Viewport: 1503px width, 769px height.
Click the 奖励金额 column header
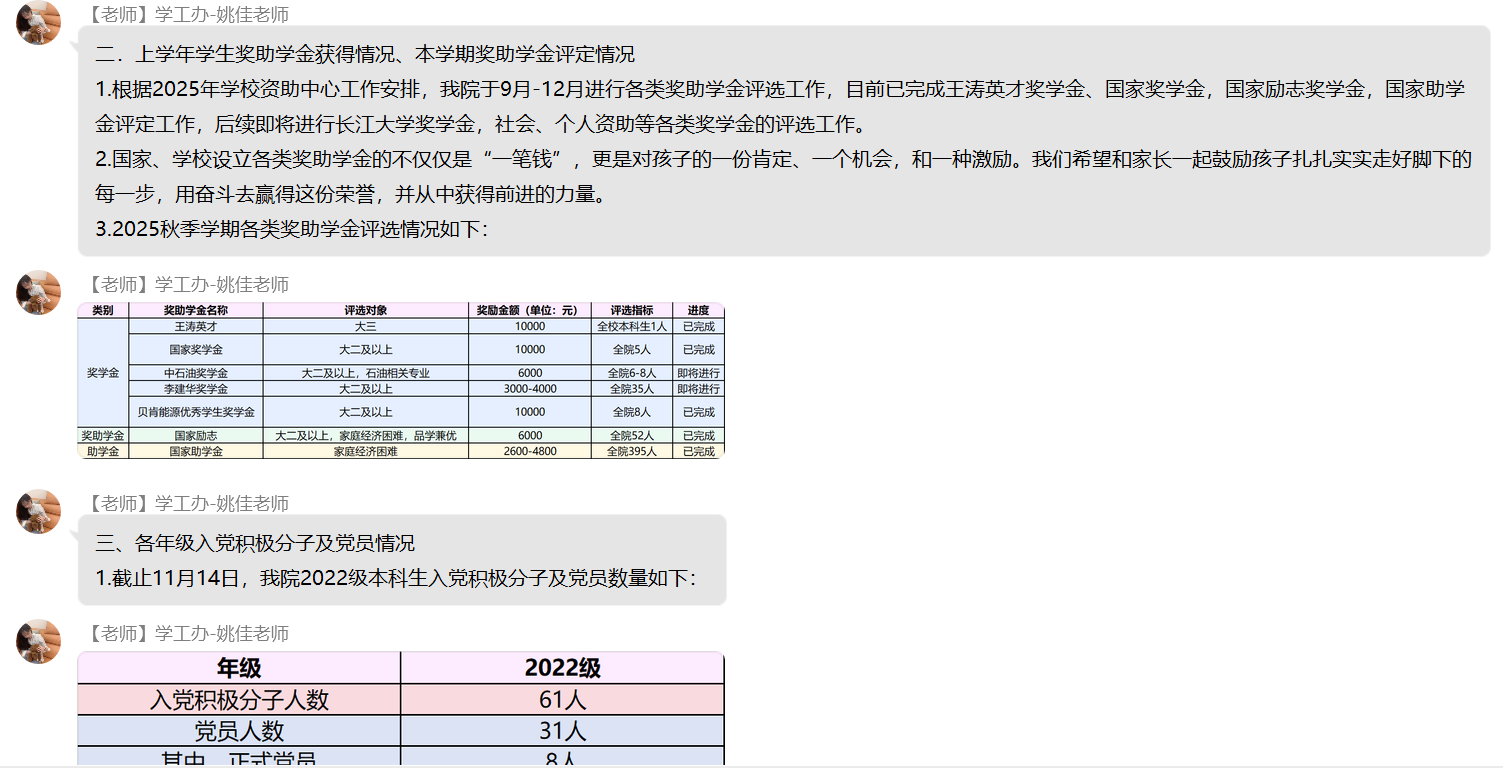[529, 310]
